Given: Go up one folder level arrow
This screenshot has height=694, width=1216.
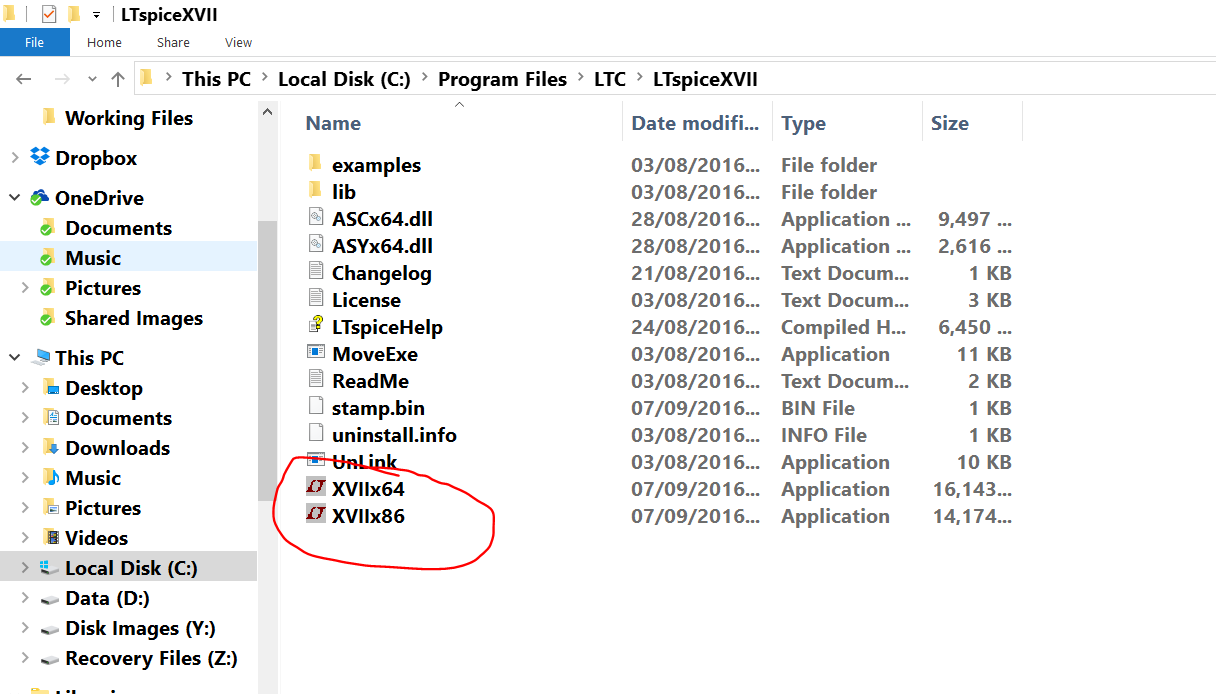Looking at the screenshot, I should [118, 79].
